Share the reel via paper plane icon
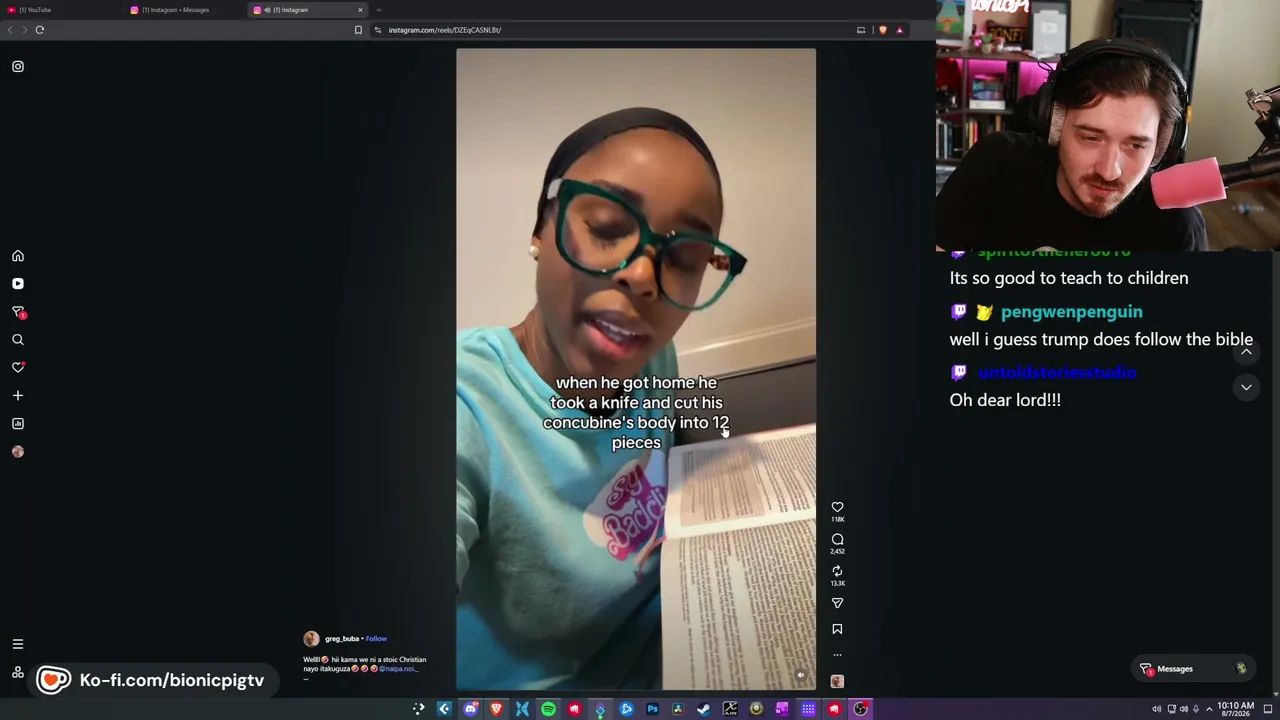 [837, 603]
